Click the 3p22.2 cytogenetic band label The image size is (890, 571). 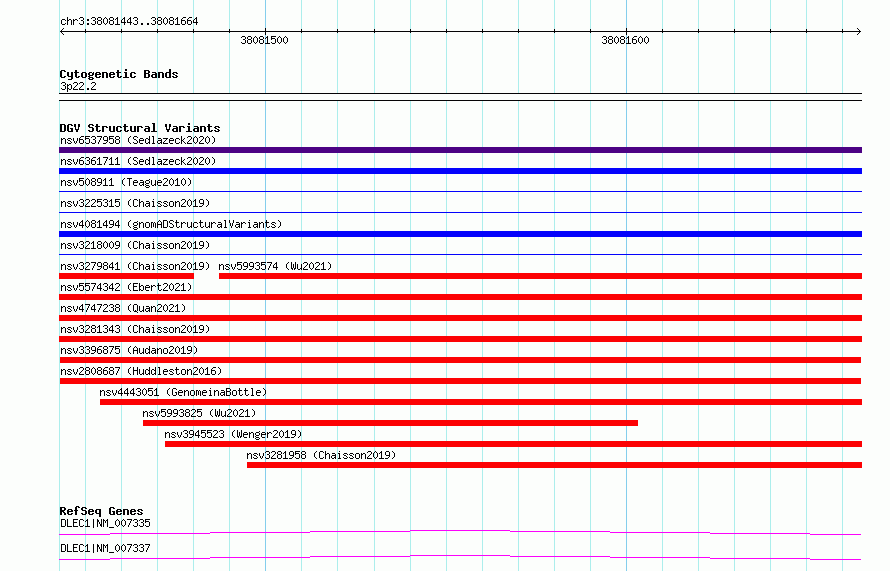78,86
